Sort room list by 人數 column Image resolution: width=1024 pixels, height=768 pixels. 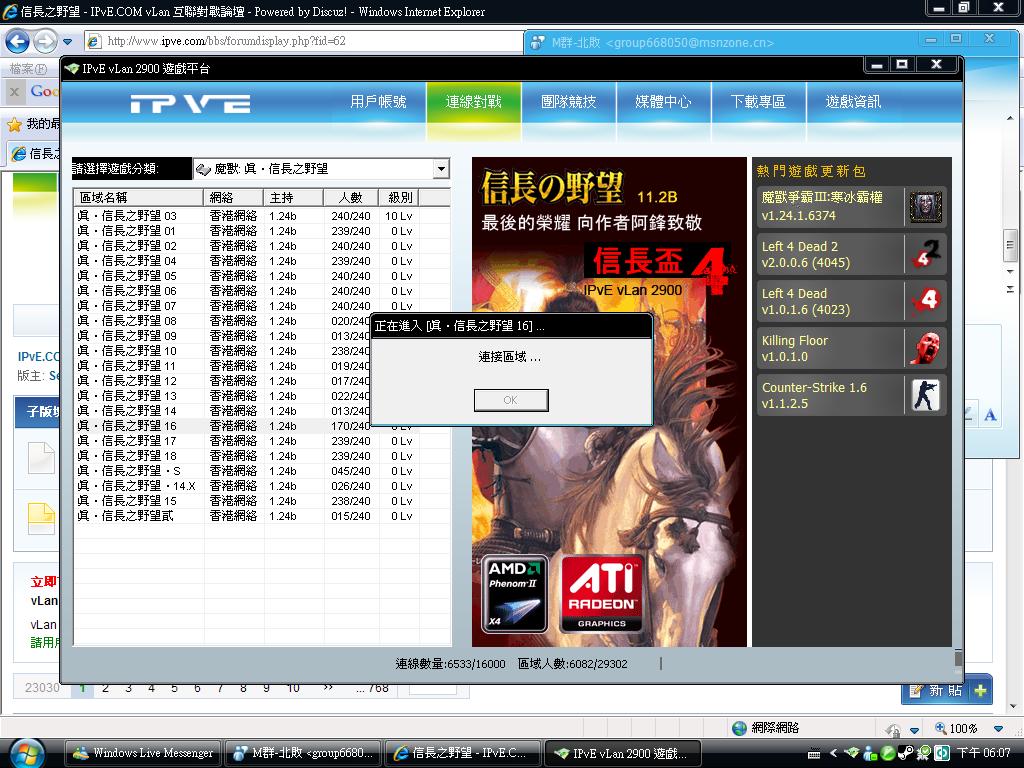click(x=350, y=197)
